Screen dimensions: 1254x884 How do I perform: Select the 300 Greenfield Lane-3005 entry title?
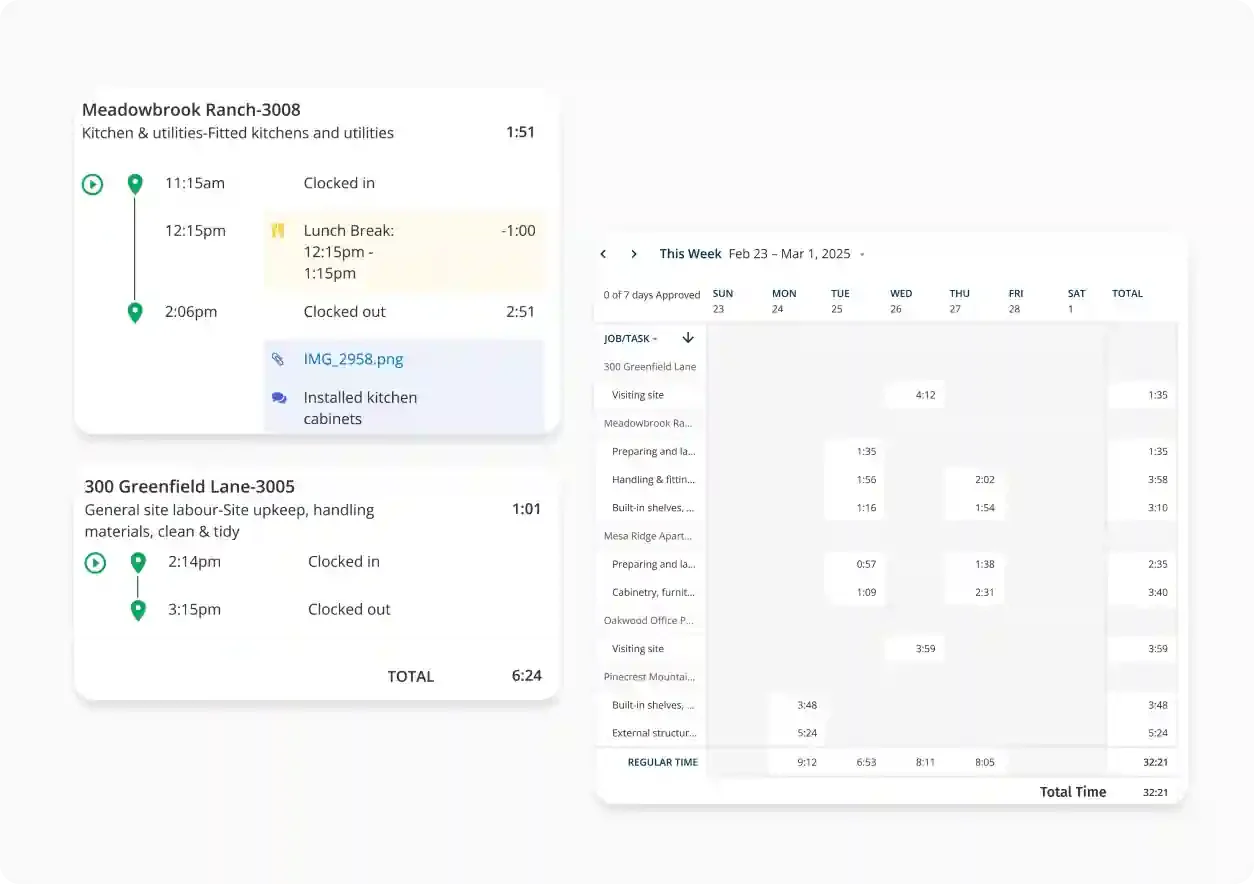coord(189,487)
